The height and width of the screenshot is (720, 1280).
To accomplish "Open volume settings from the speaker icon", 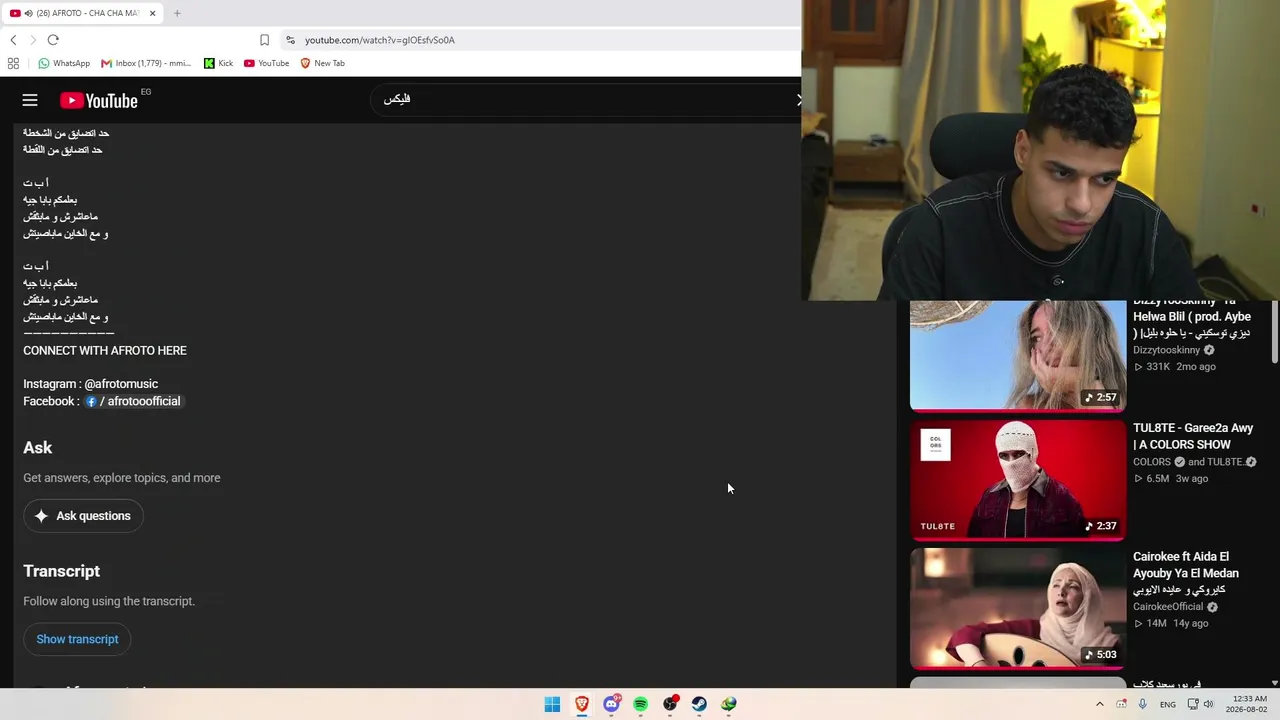I will point(1208,704).
